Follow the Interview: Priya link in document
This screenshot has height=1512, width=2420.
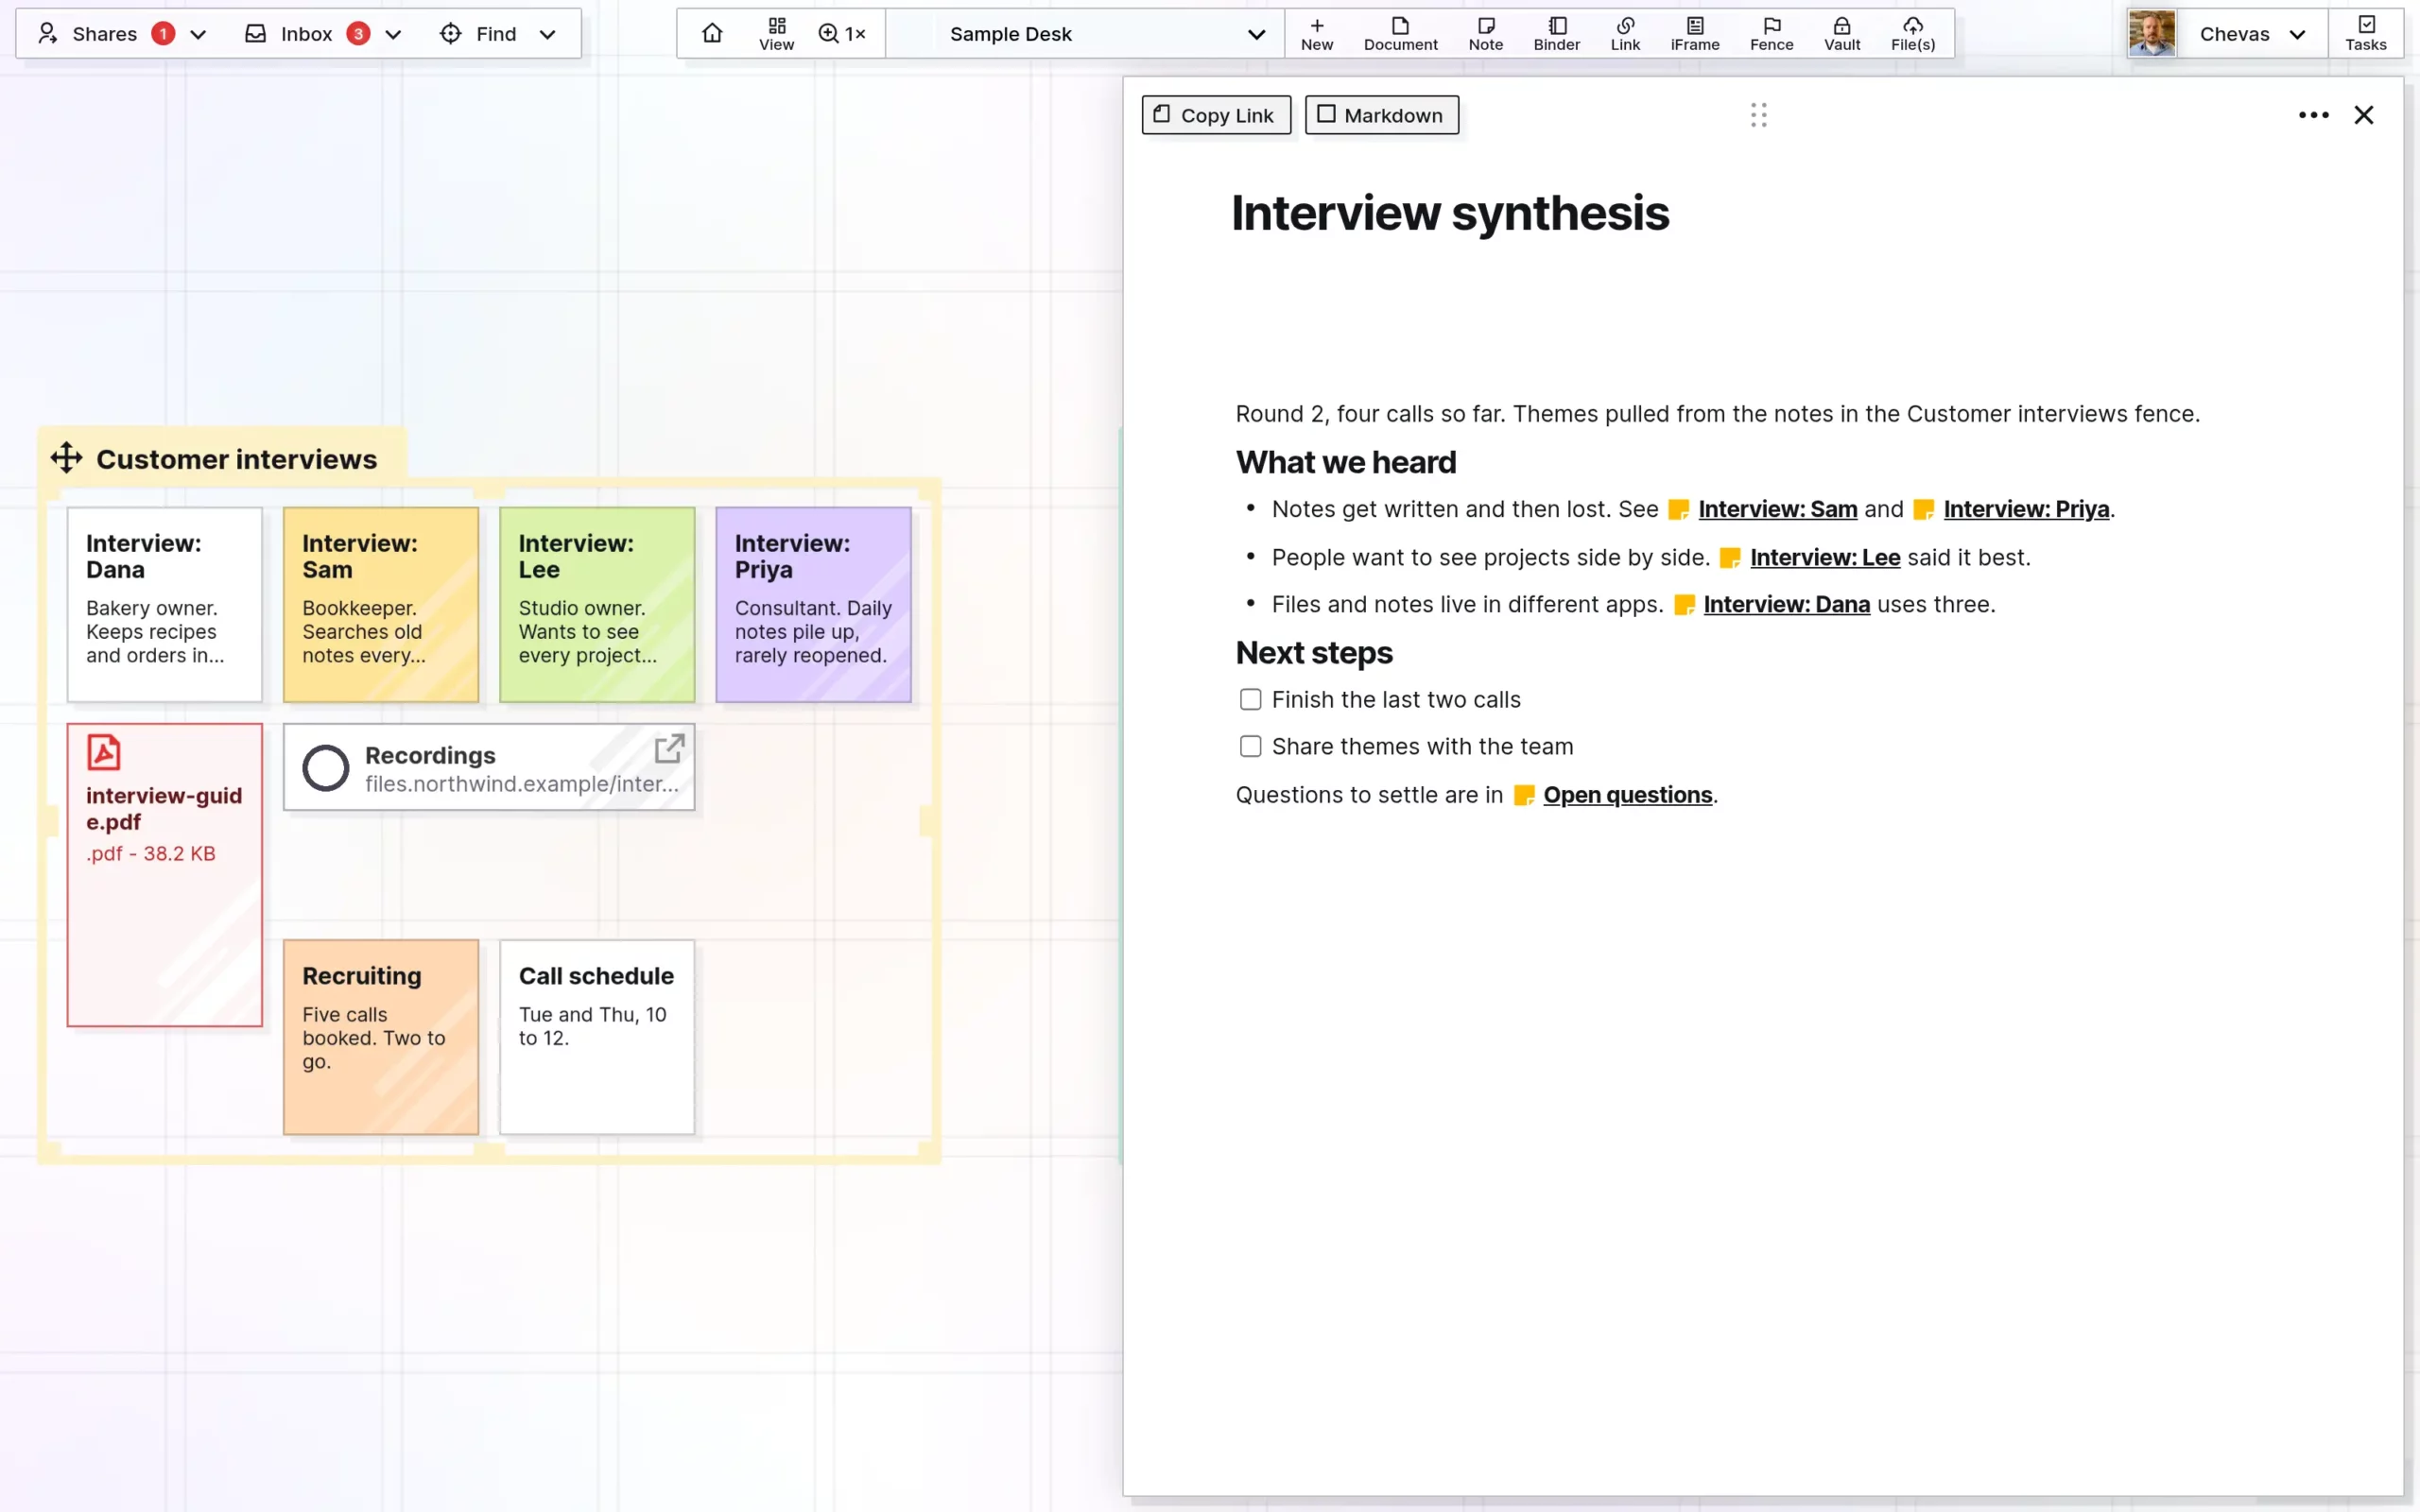[x=2026, y=509]
